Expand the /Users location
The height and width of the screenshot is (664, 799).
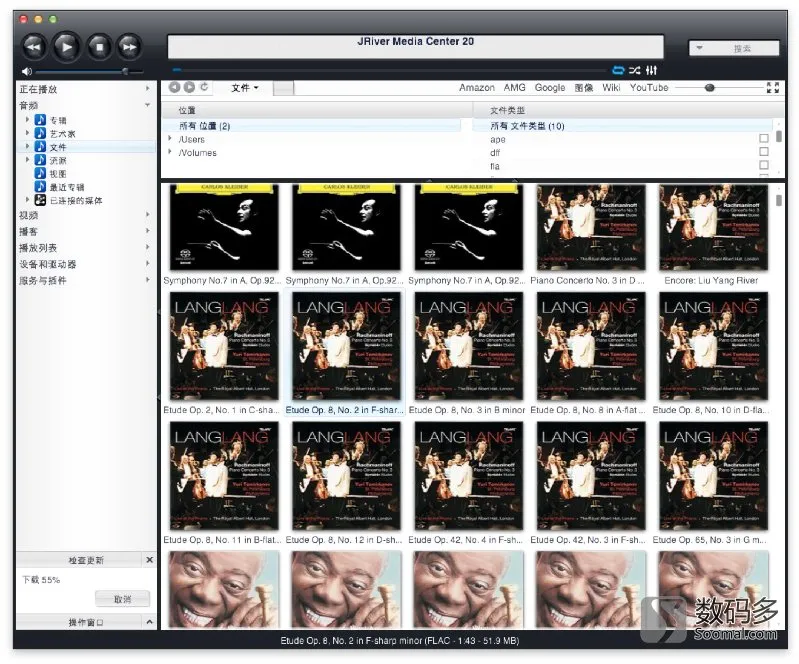click(170, 138)
